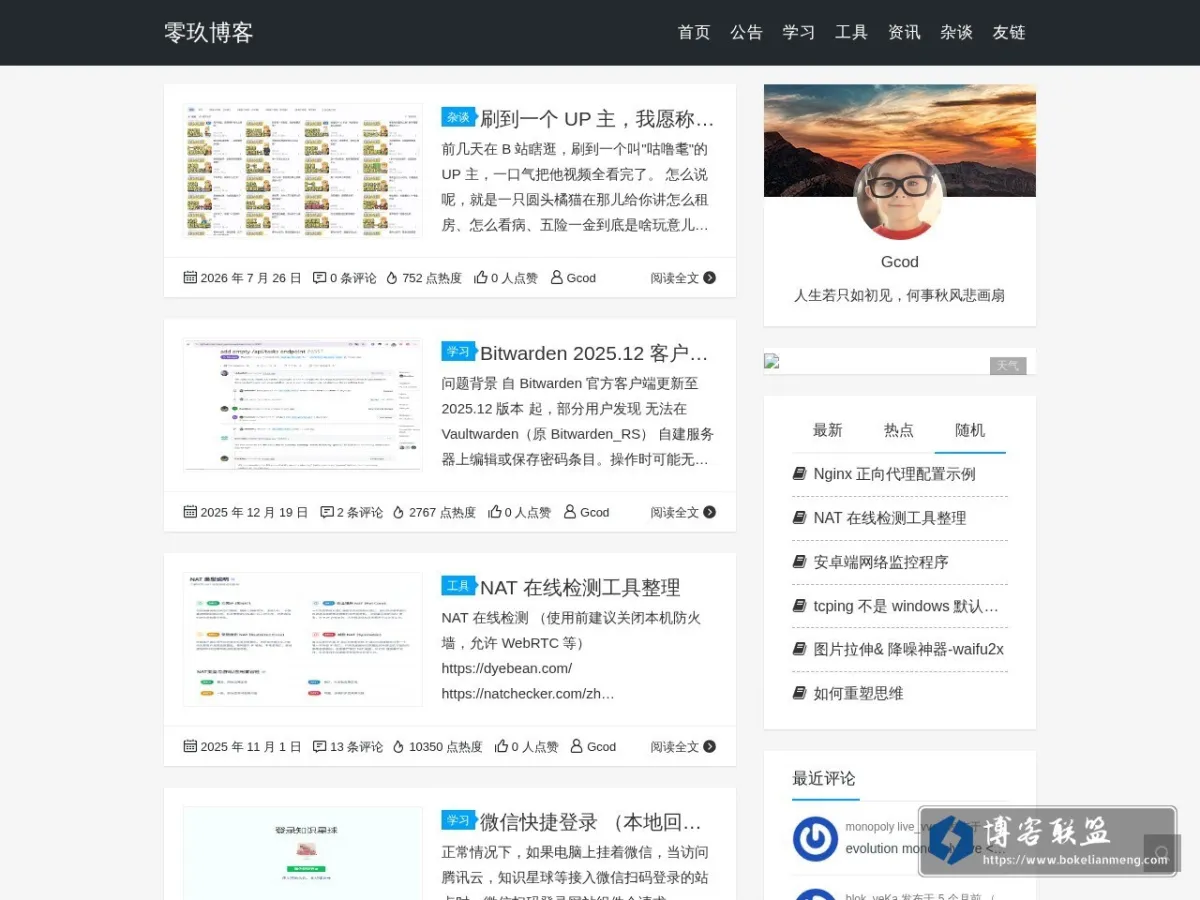Viewport: 1200px width, 900px height.
Task: Click comment icon beside 0 条评论
Action: point(320,278)
